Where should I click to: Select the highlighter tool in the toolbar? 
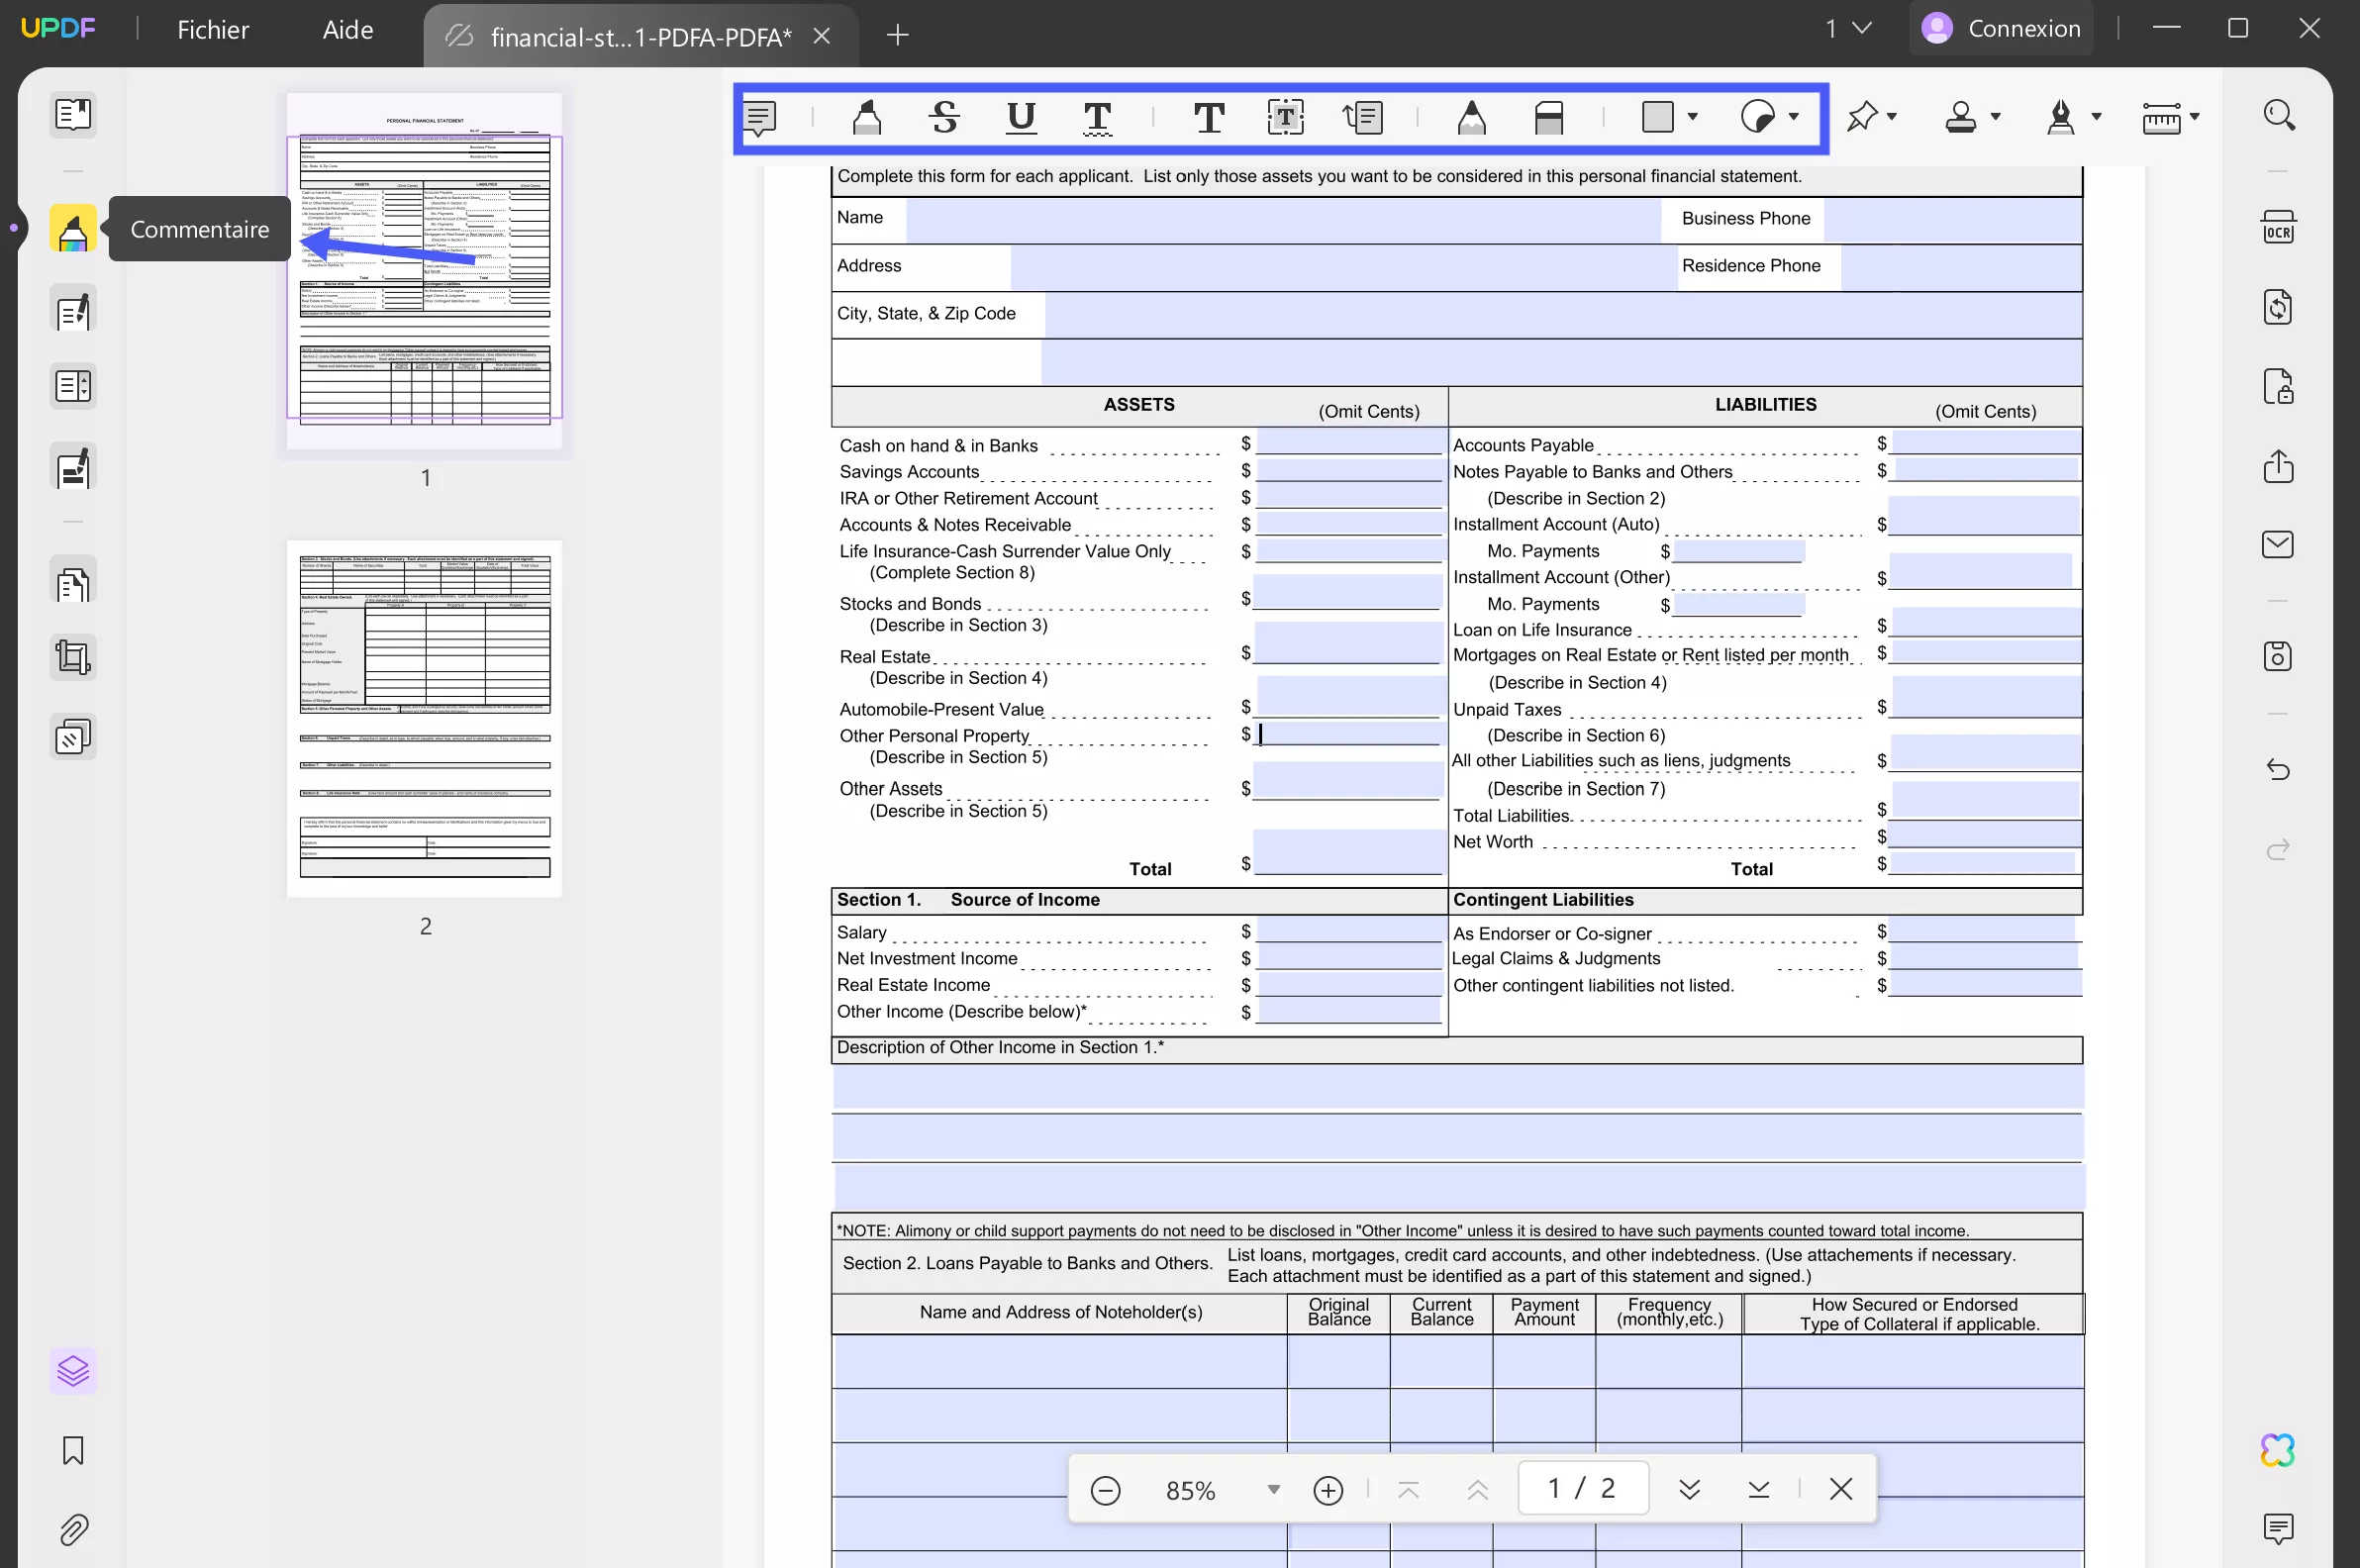click(866, 118)
